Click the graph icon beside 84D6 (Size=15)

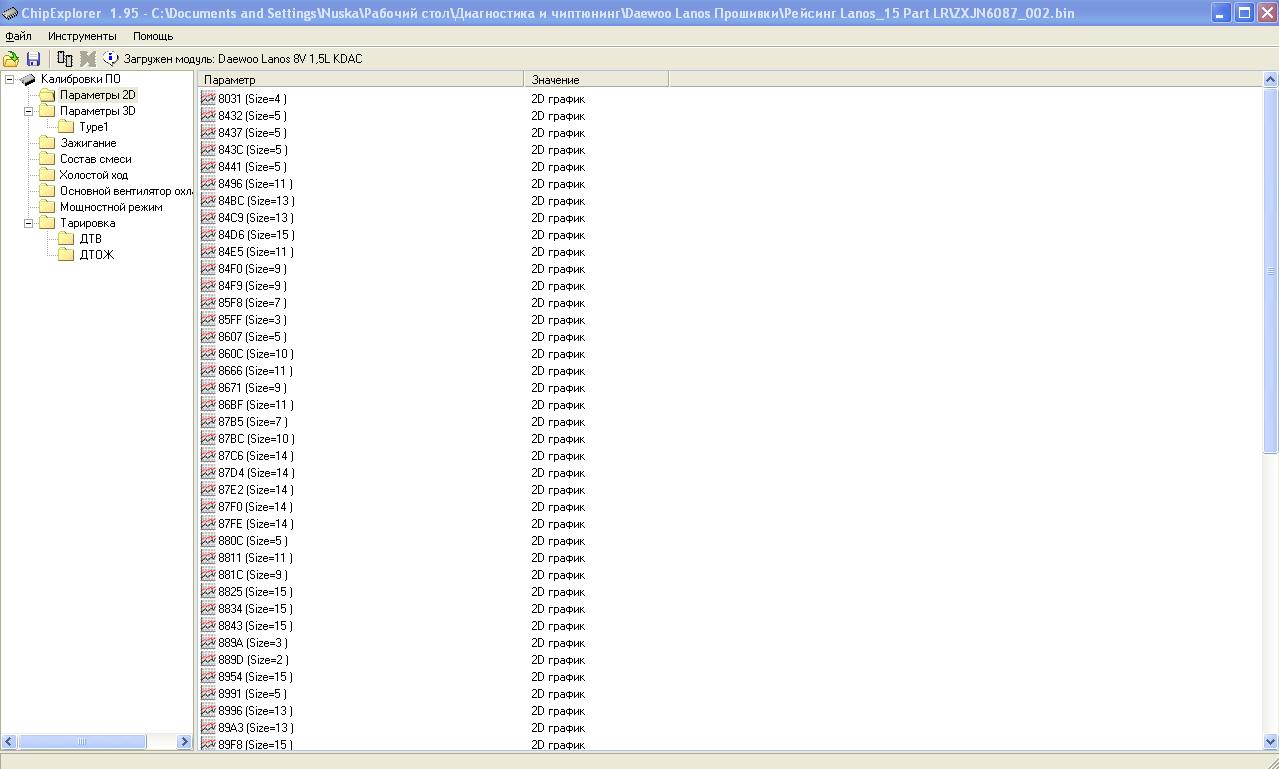pyautogui.click(x=208, y=235)
